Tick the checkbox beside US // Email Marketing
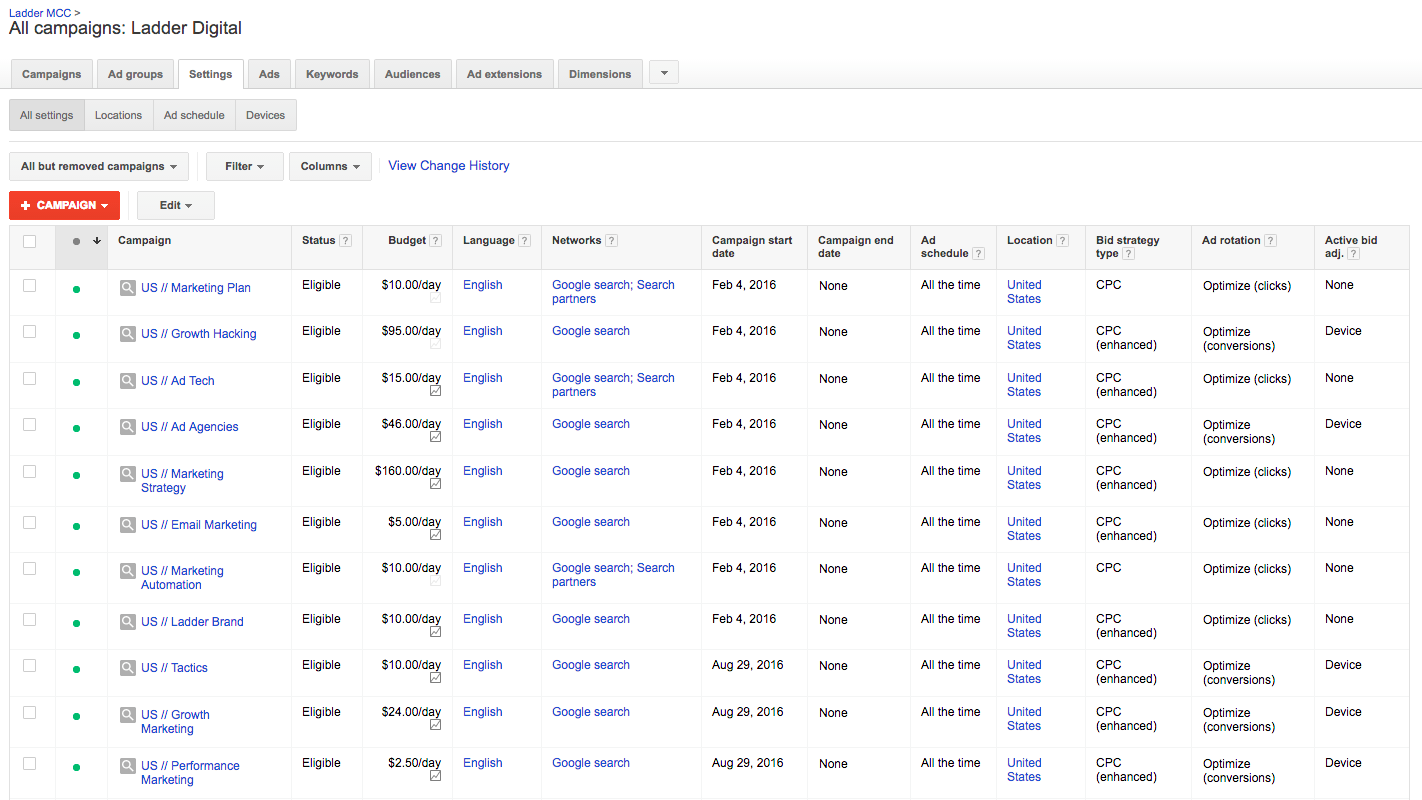The height and width of the screenshot is (800, 1422). pos(30,522)
